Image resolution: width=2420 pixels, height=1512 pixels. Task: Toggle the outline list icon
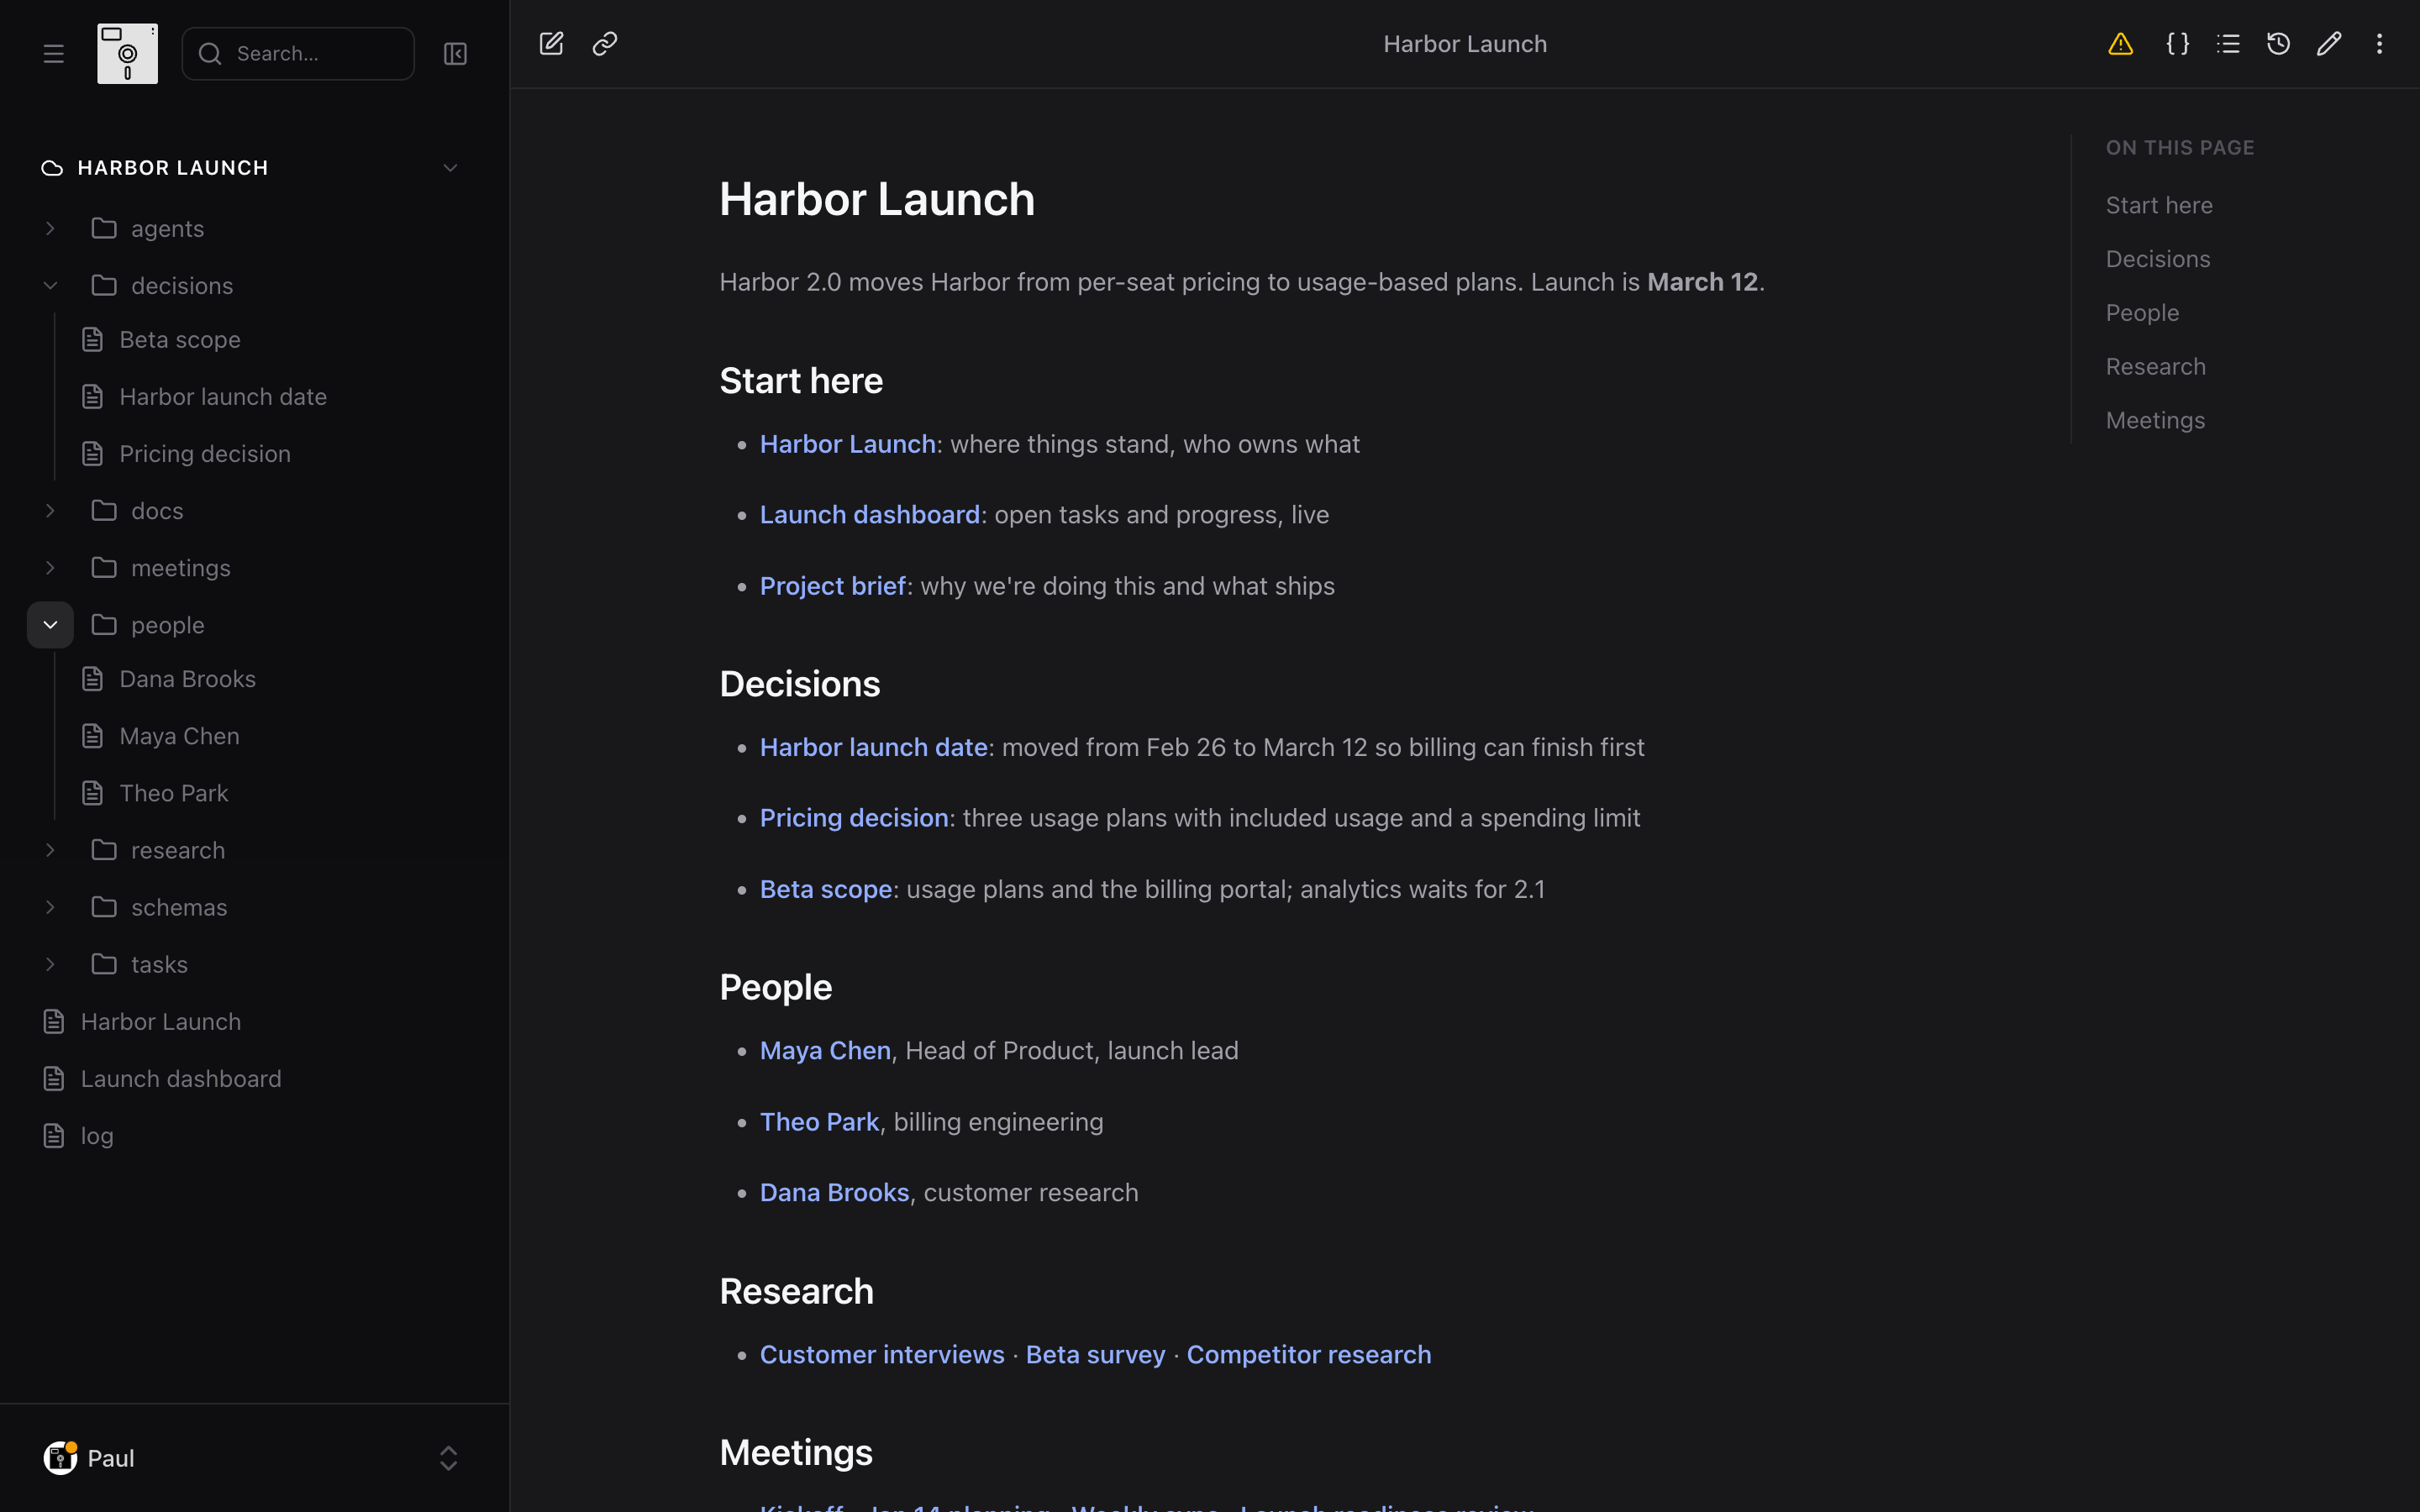click(2228, 44)
